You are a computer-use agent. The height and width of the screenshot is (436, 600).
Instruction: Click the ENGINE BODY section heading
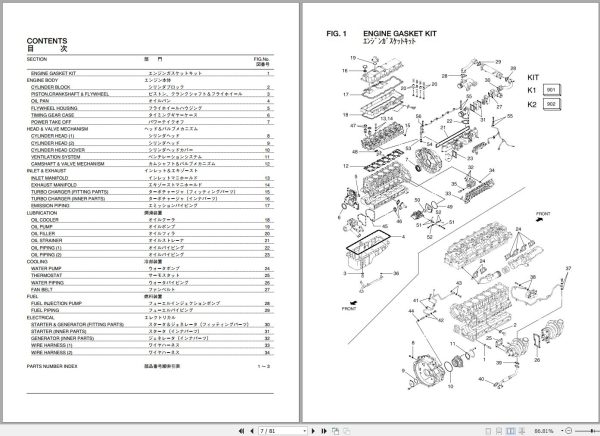(x=42, y=80)
